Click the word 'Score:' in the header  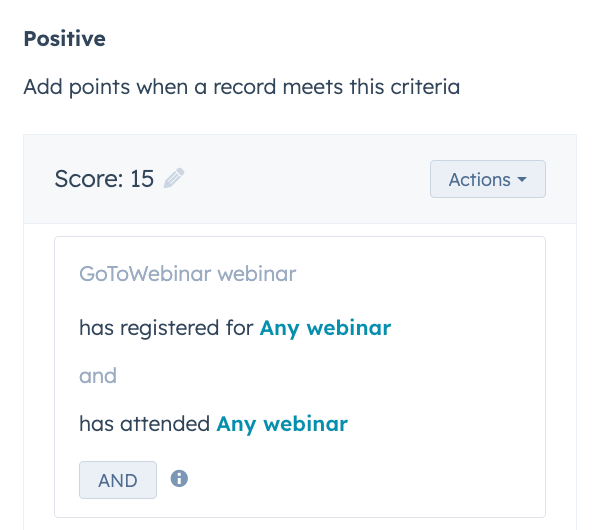click(89, 179)
